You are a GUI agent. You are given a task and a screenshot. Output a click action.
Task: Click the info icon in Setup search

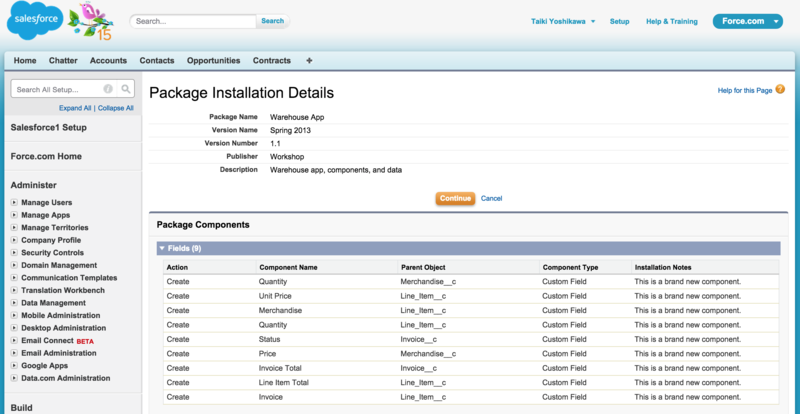tap(108, 89)
